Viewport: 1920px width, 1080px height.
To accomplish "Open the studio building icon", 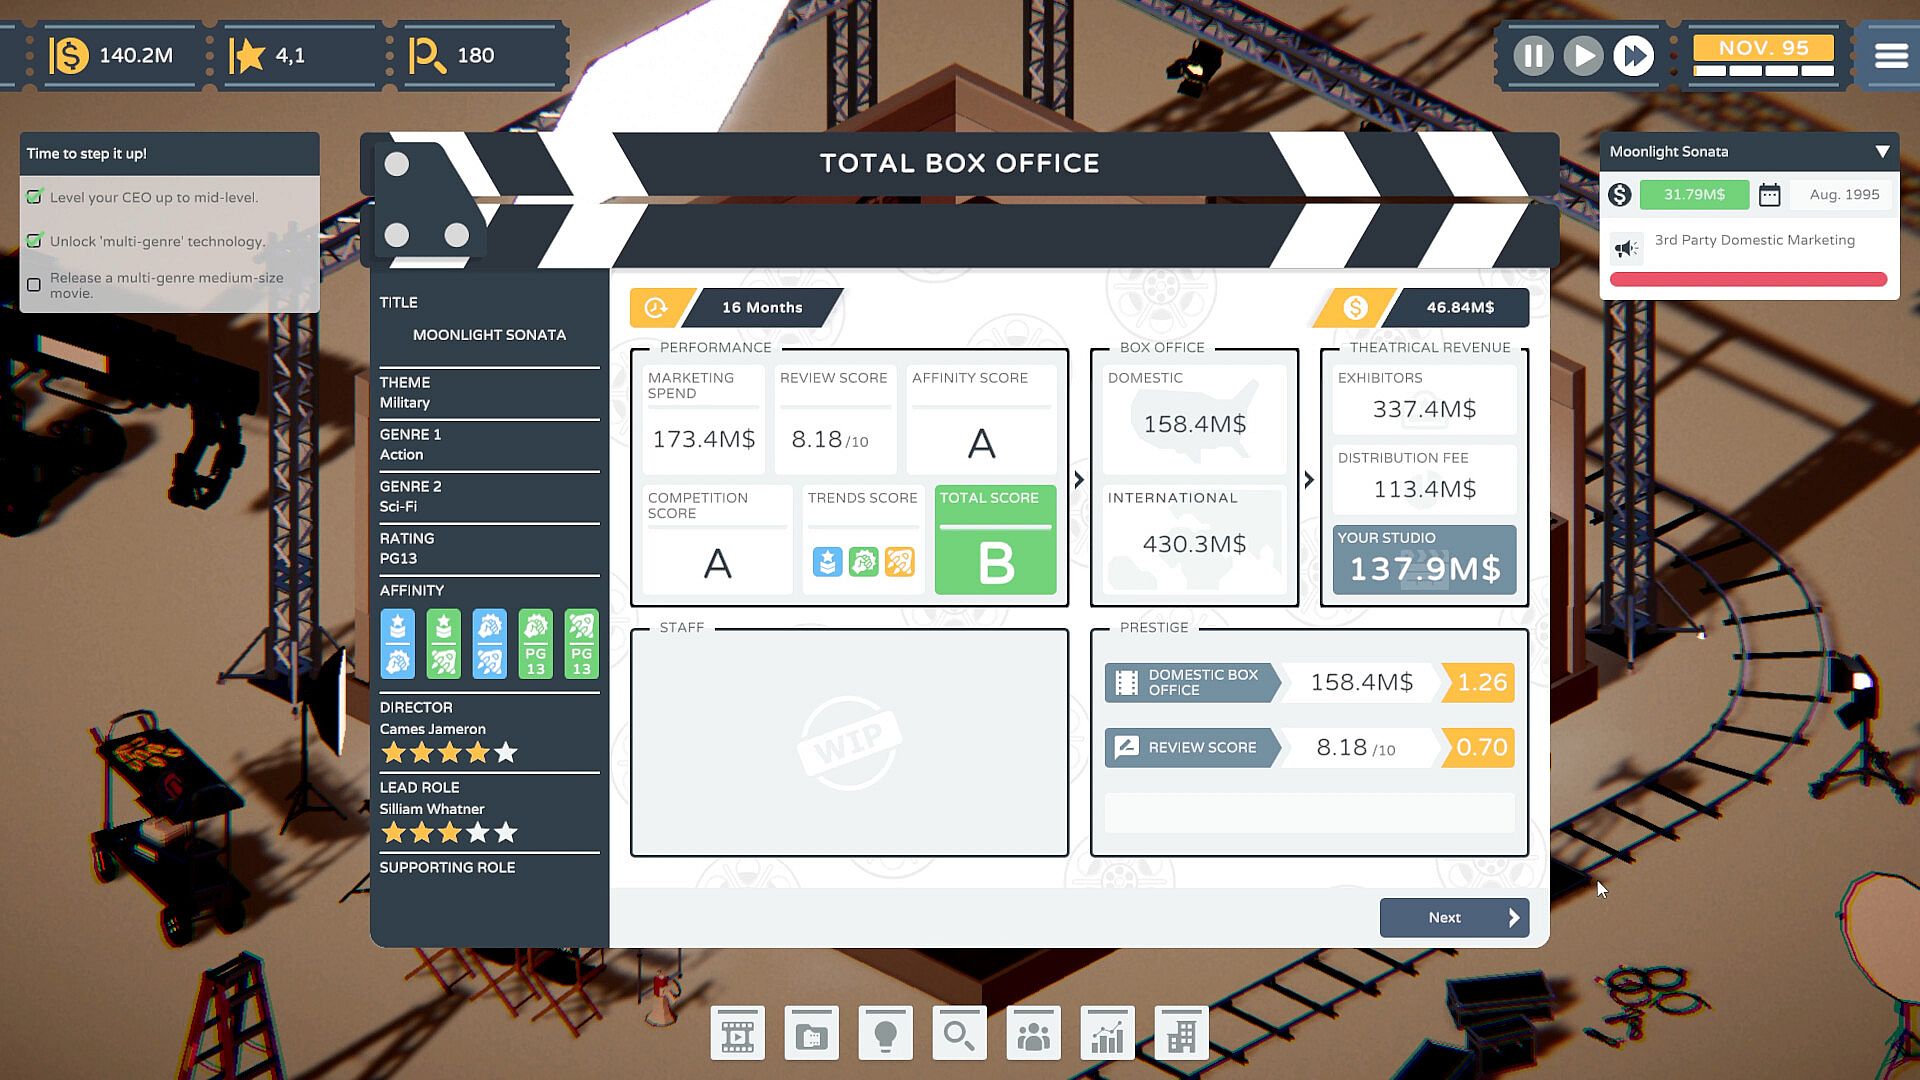I will (1181, 1034).
